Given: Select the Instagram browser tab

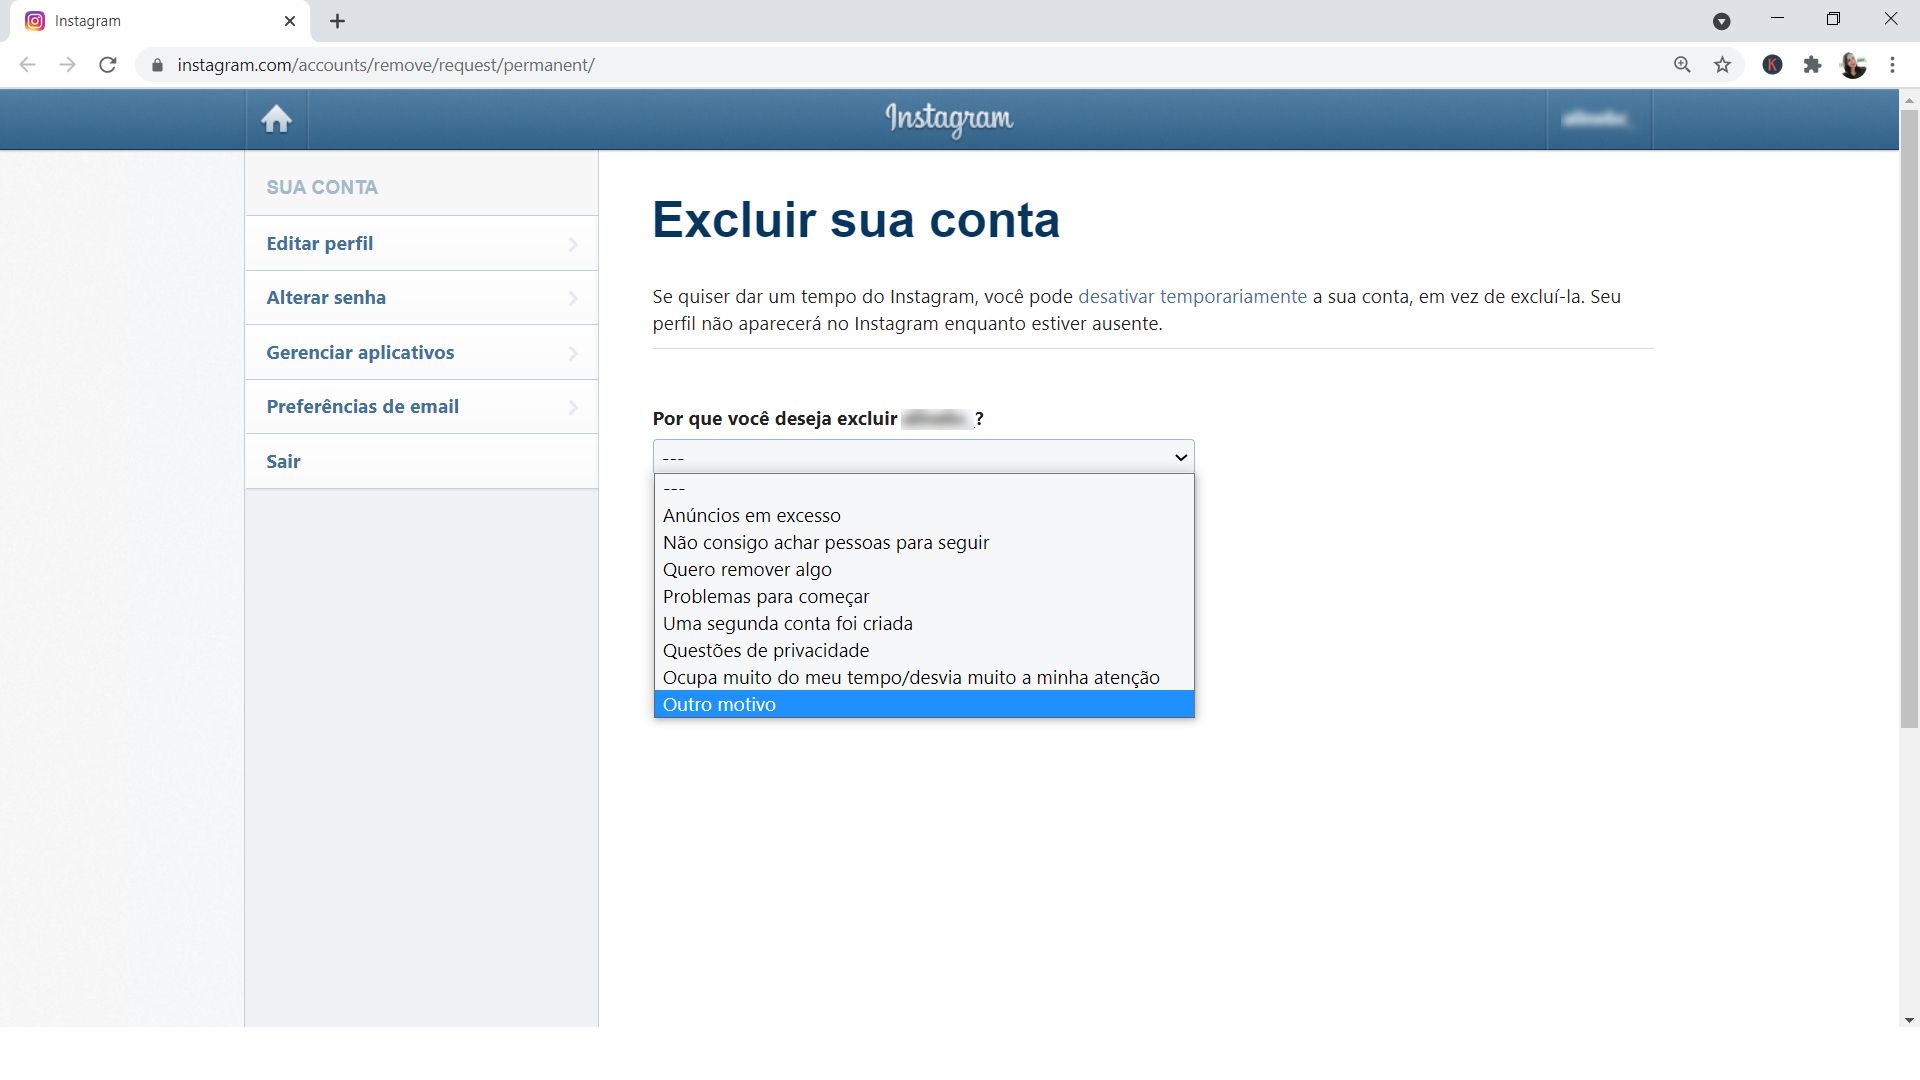Looking at the screenshot, I should coord(160,21).
